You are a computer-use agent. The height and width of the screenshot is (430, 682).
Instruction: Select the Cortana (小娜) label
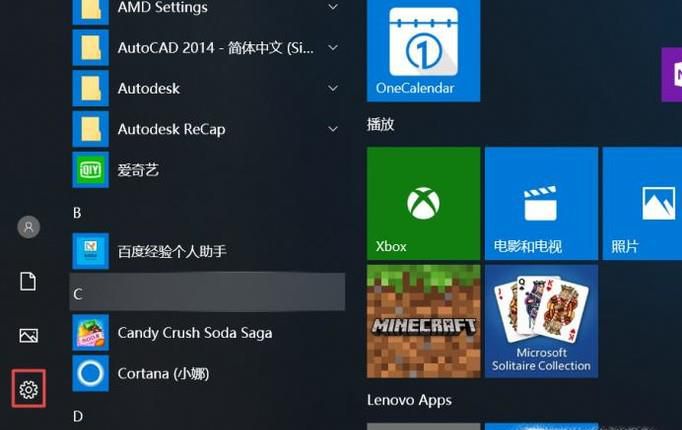point(163,373)
